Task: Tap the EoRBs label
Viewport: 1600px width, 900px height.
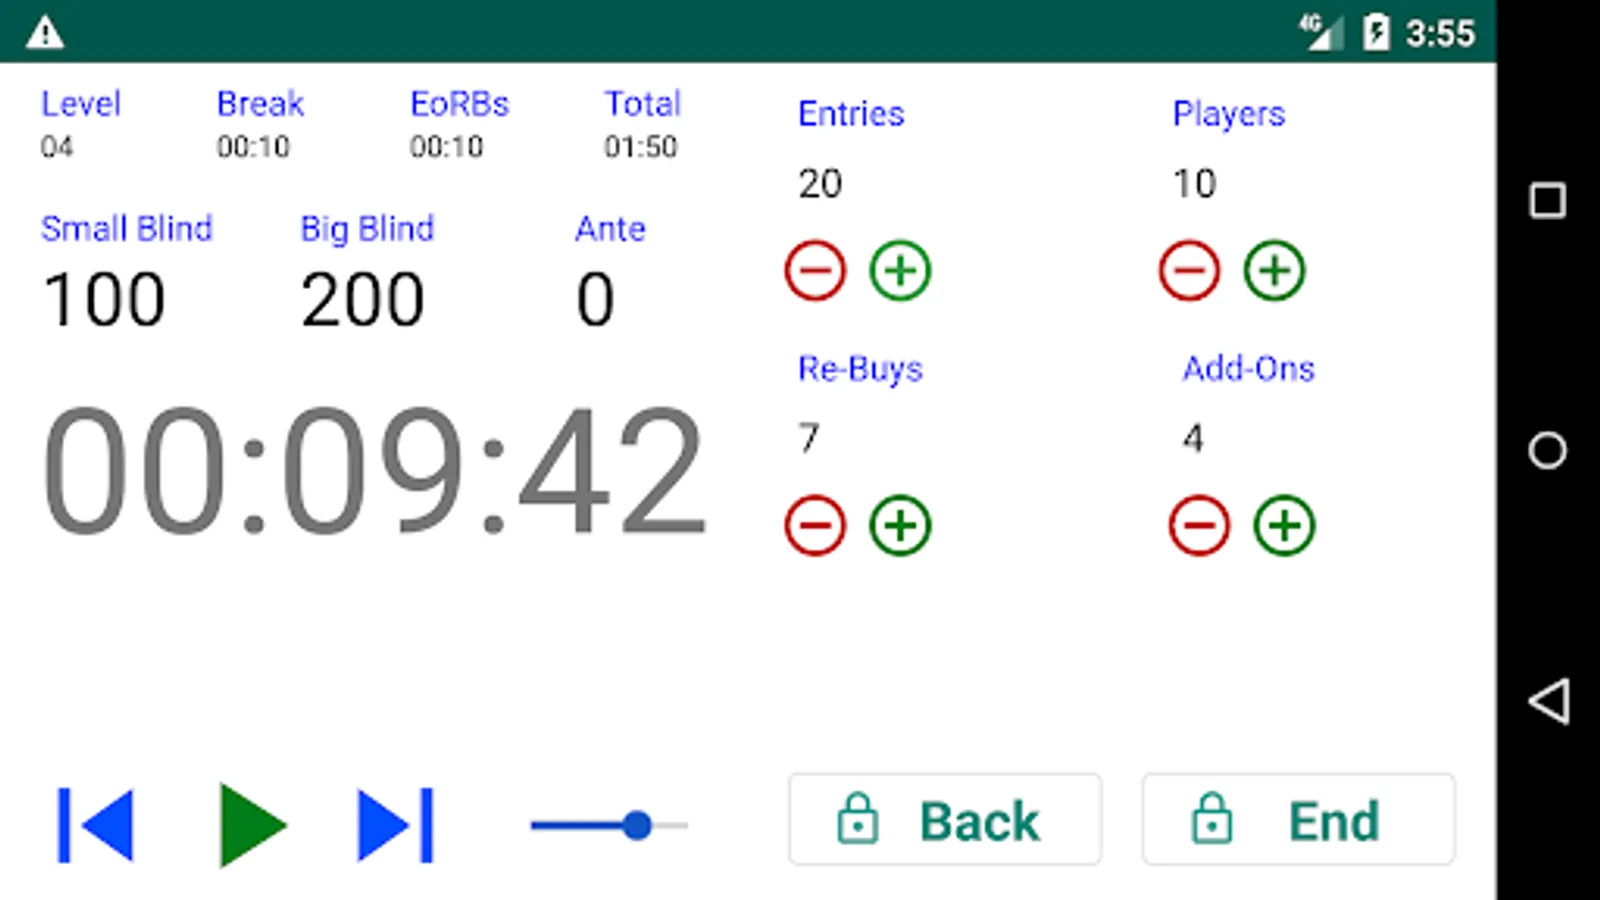Action: [x=459, y=103]
